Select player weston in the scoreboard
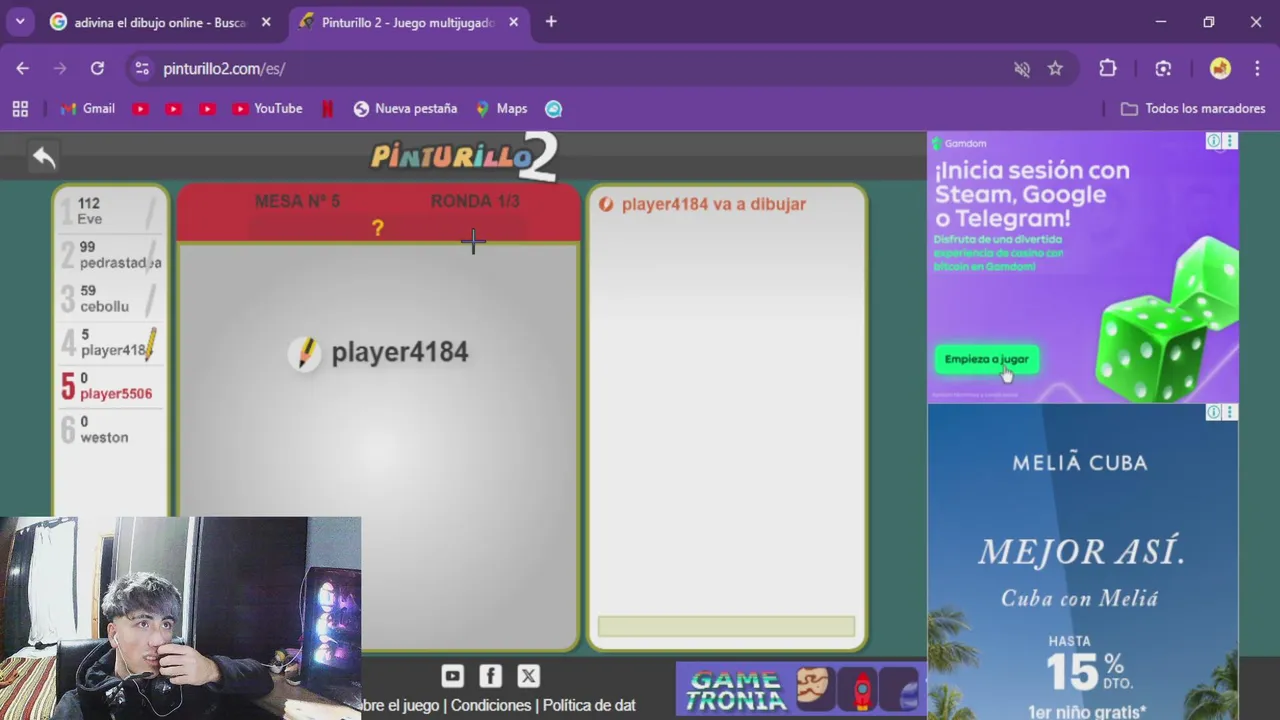Viewport: 1280px width, 720px height. pos(110,430)
